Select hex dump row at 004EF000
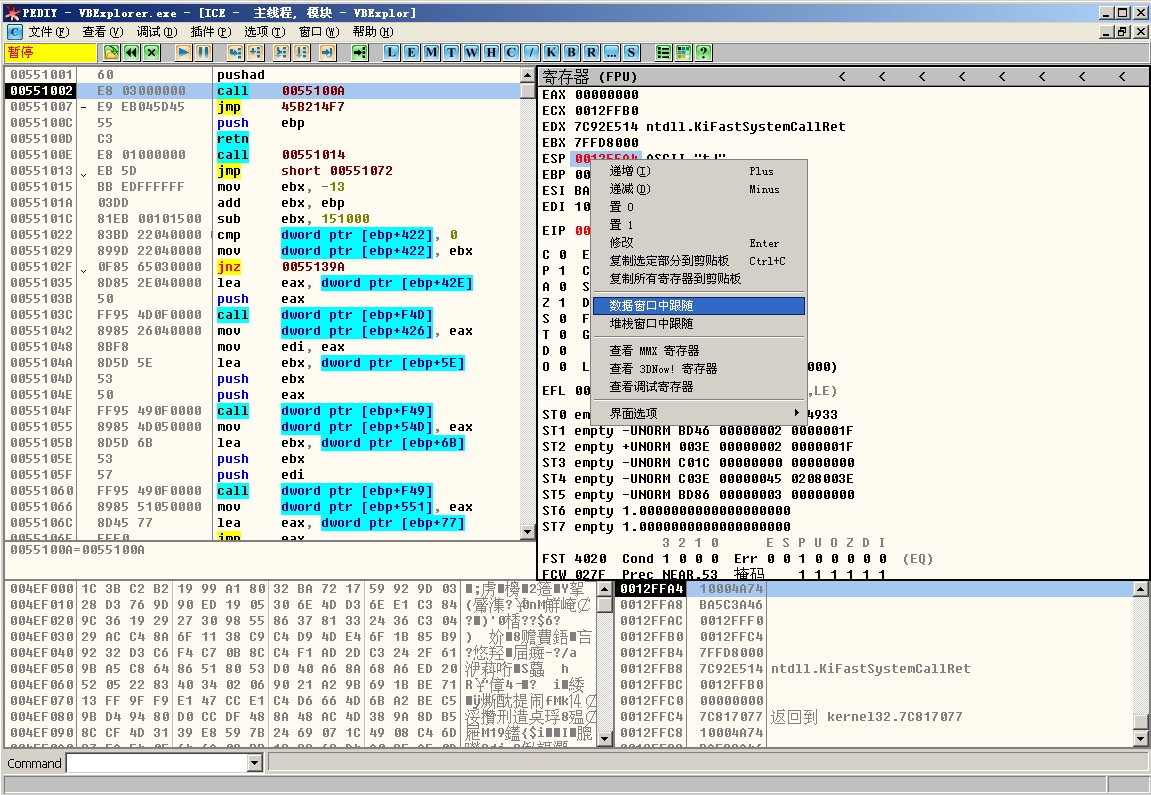Image resolution: width=1151 pixels, height=795 pixels. coord(300,589)
